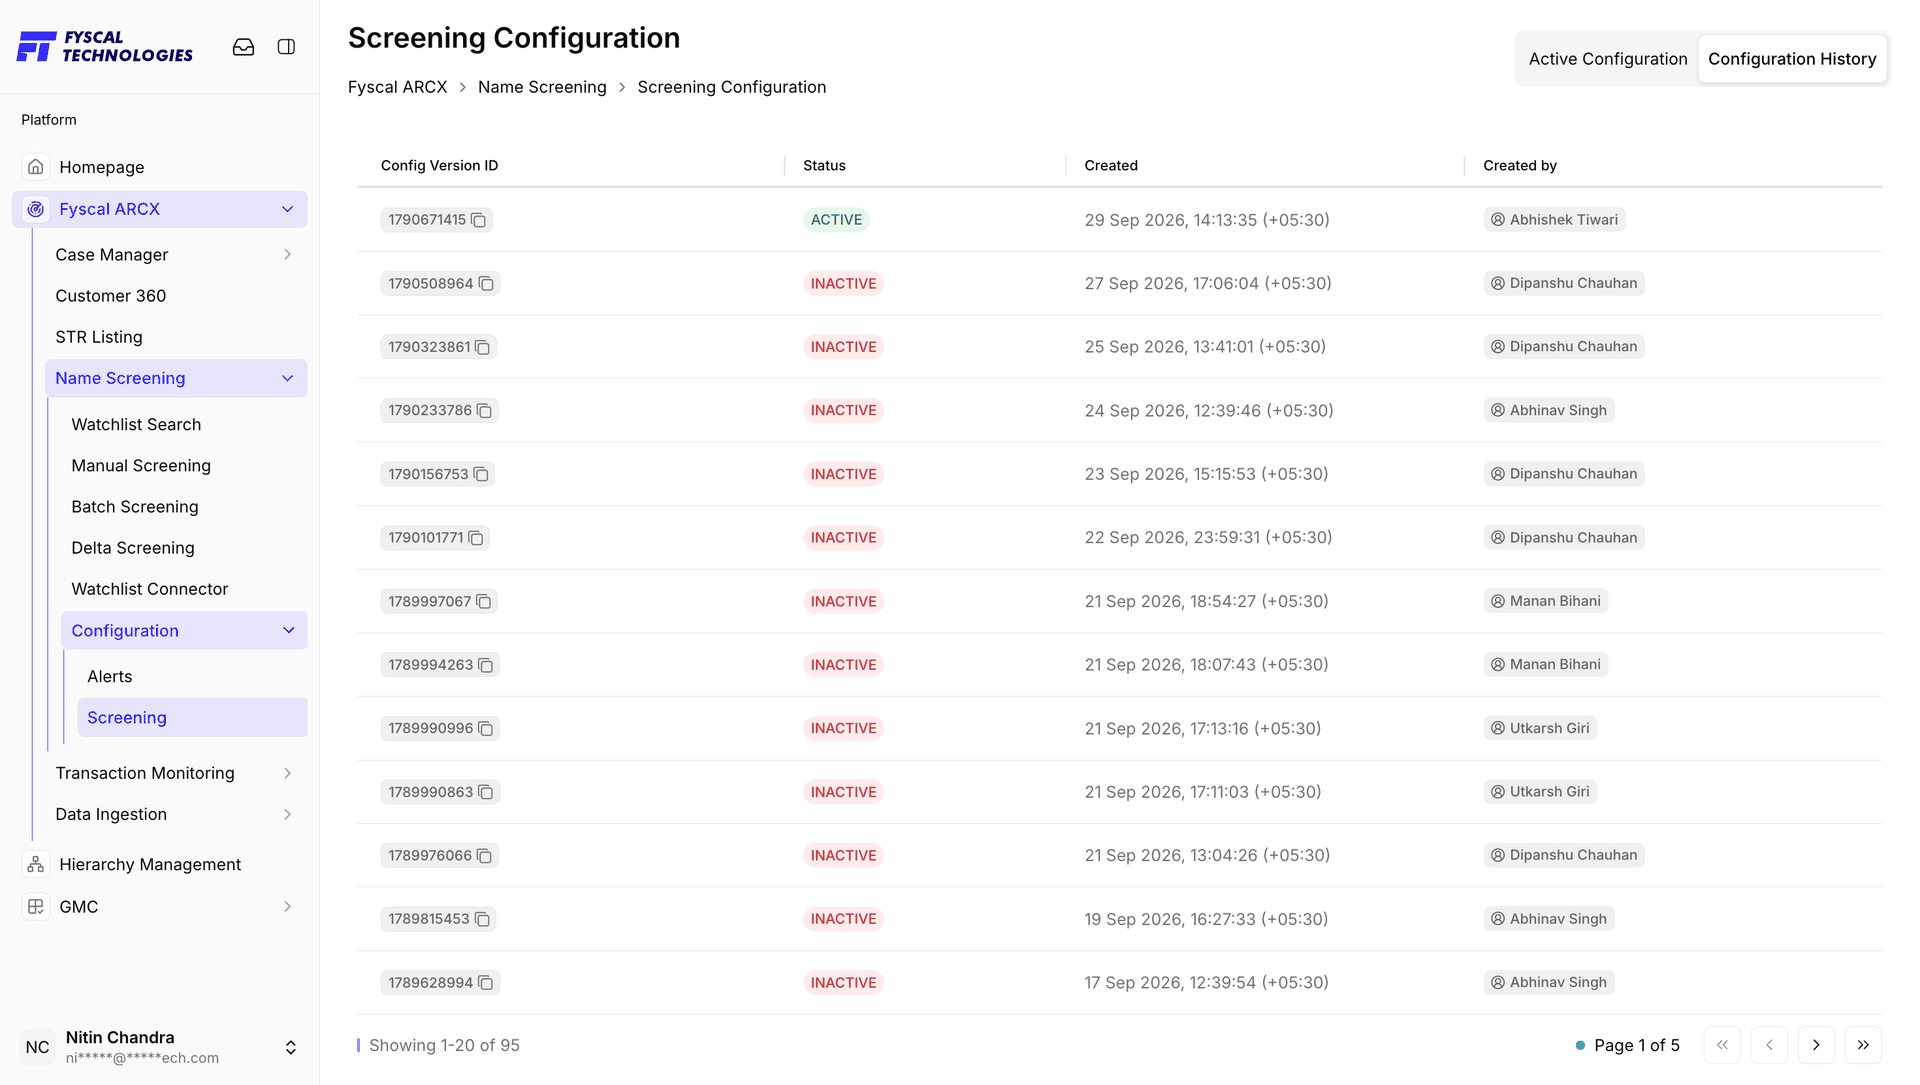
Task: Click the Homepage house icon
Action: coord(36,167)
